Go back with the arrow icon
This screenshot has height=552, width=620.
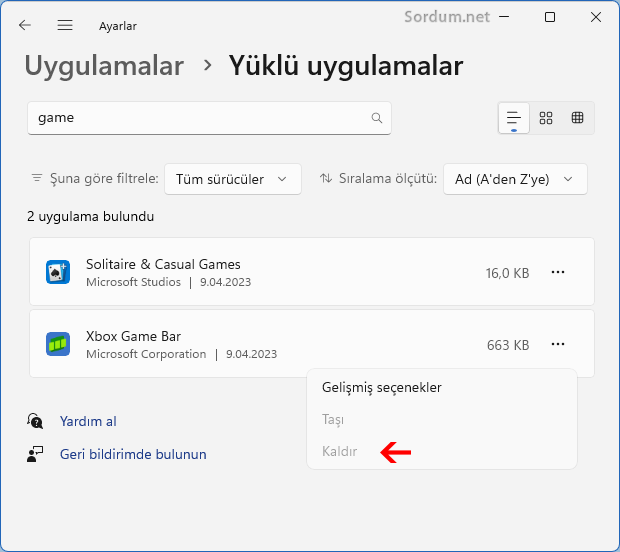(25, 25)
